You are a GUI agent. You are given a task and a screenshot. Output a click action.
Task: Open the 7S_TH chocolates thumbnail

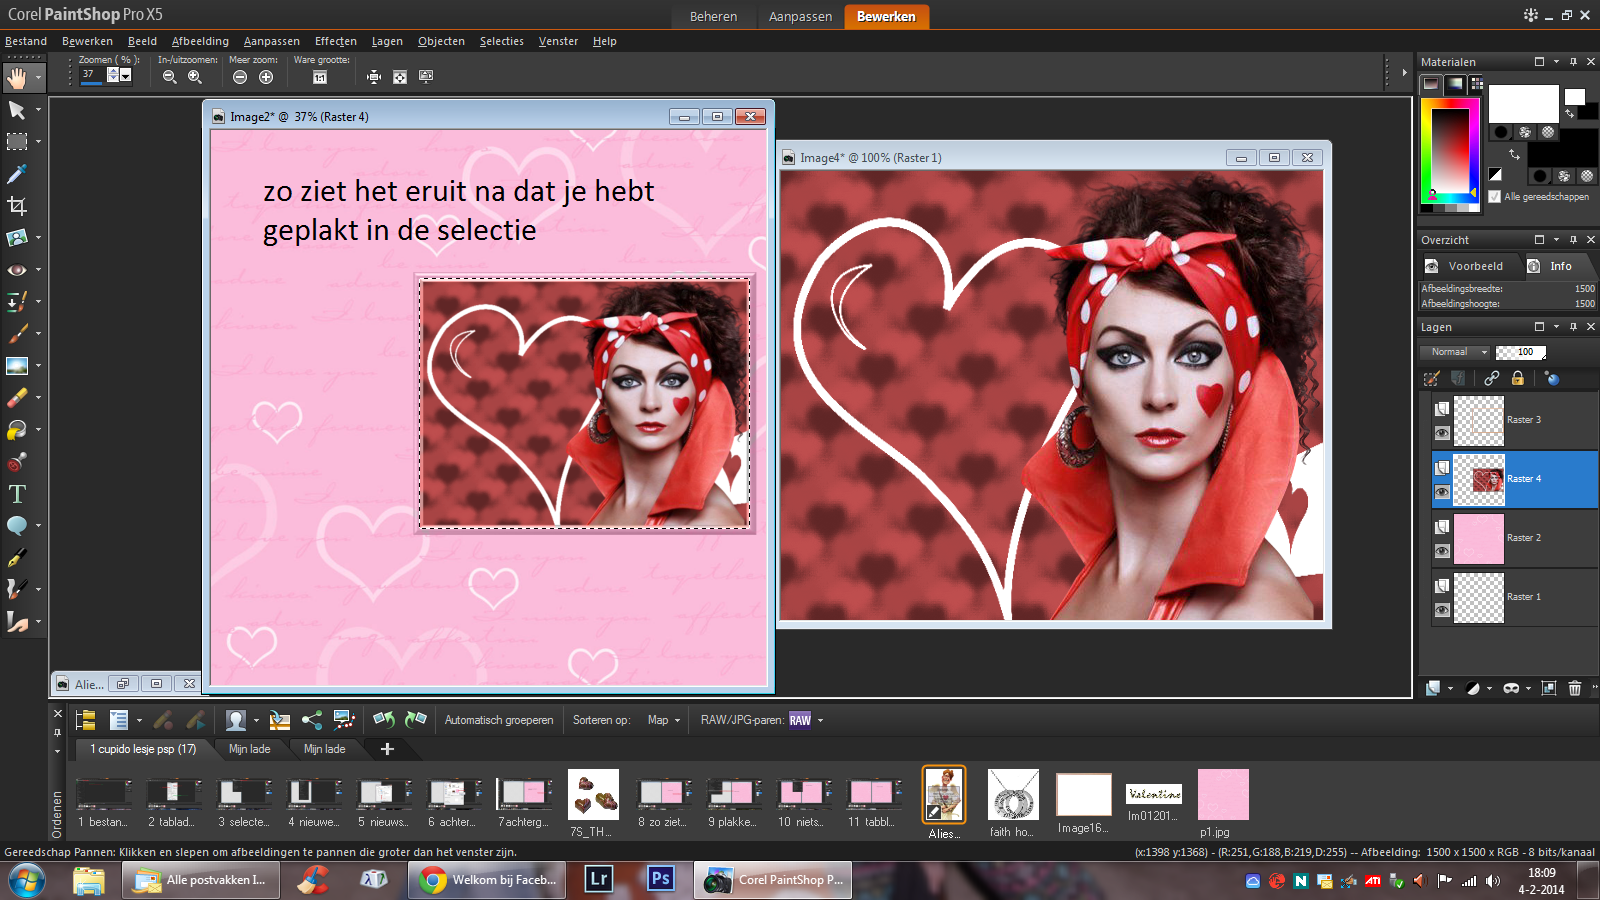(x=593, y=795)
